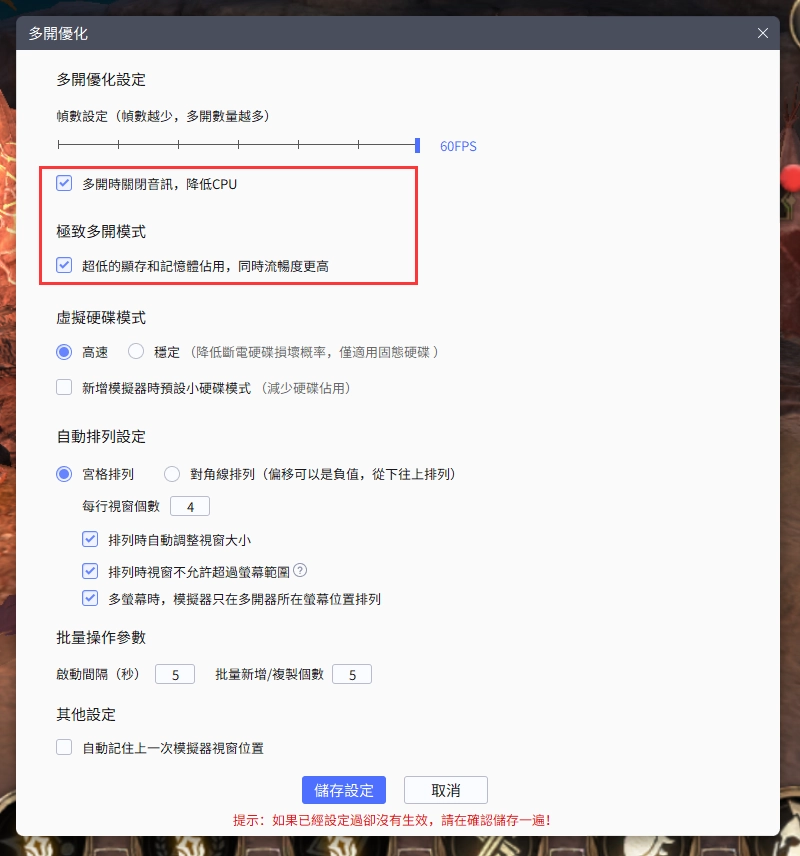Click the 自動排列設定 heading
The width and height of the screenshot is (800, 856).
coord(101,437)
